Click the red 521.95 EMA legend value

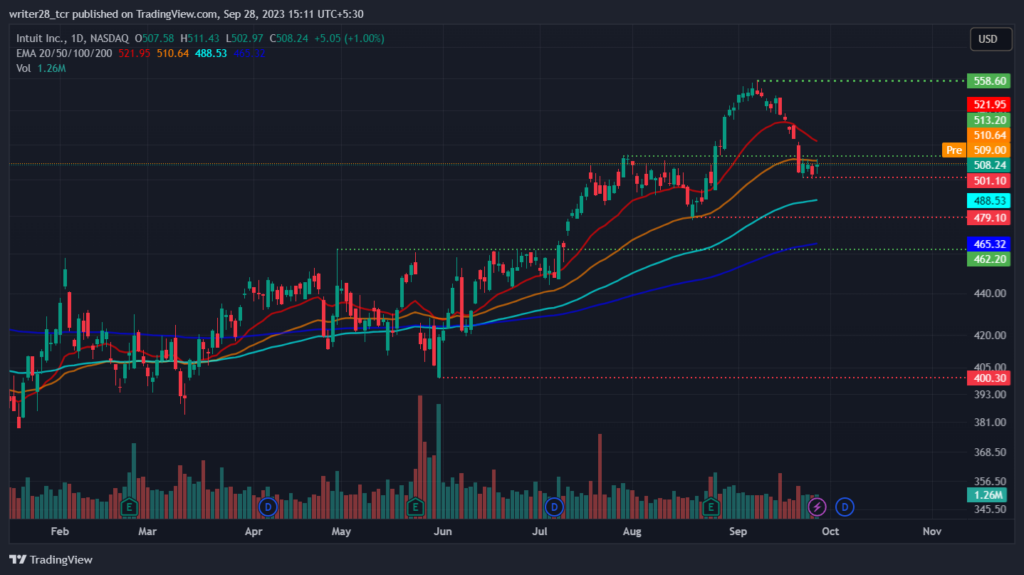[134, 54]
